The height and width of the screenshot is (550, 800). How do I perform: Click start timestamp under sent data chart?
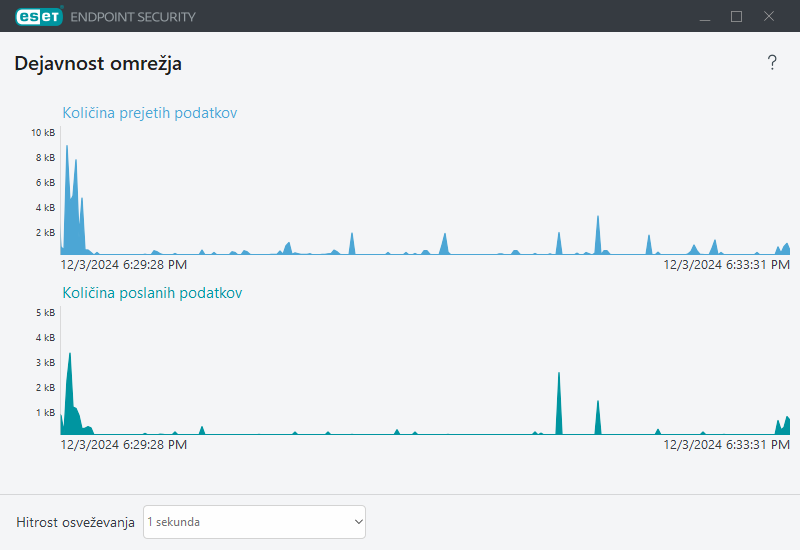(x=123, y=444)
